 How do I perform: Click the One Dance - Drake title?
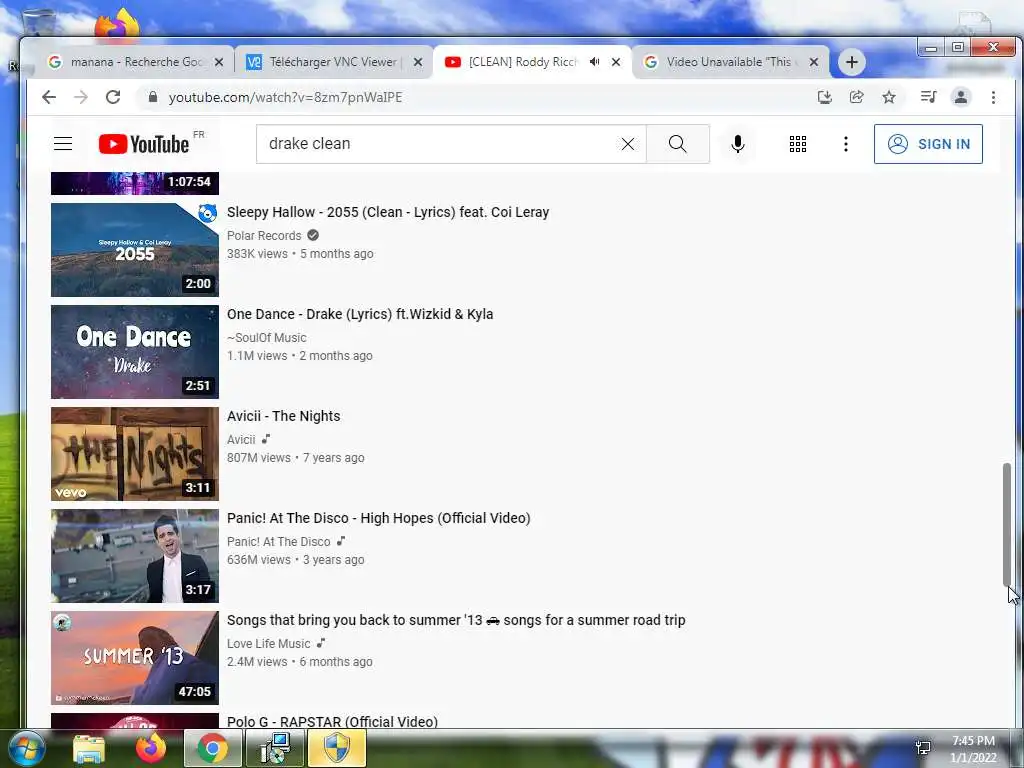click(x=360, y=314)
